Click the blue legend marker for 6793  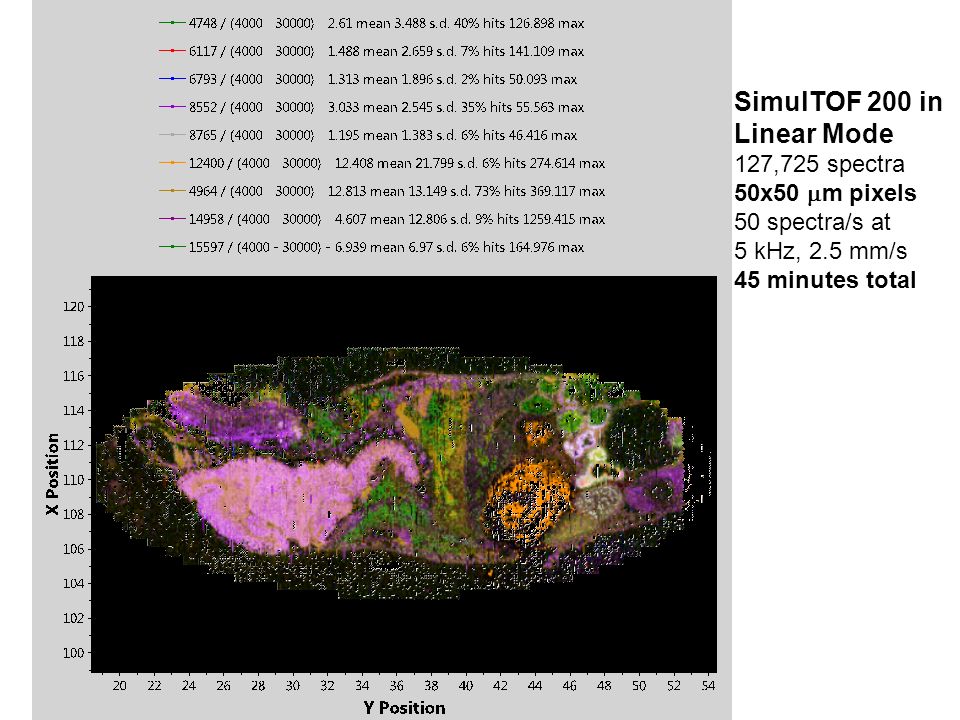[x=172, y=79]
